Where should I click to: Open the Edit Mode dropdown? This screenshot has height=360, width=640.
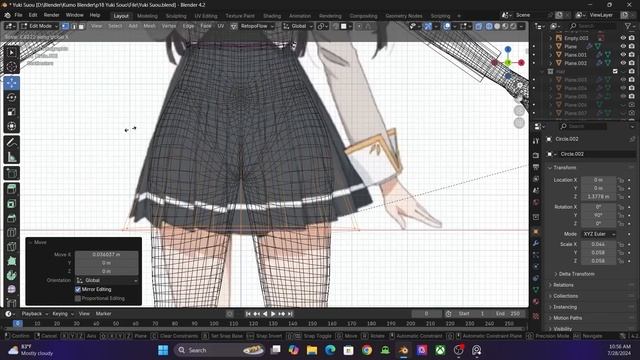(x=39, y=26)
